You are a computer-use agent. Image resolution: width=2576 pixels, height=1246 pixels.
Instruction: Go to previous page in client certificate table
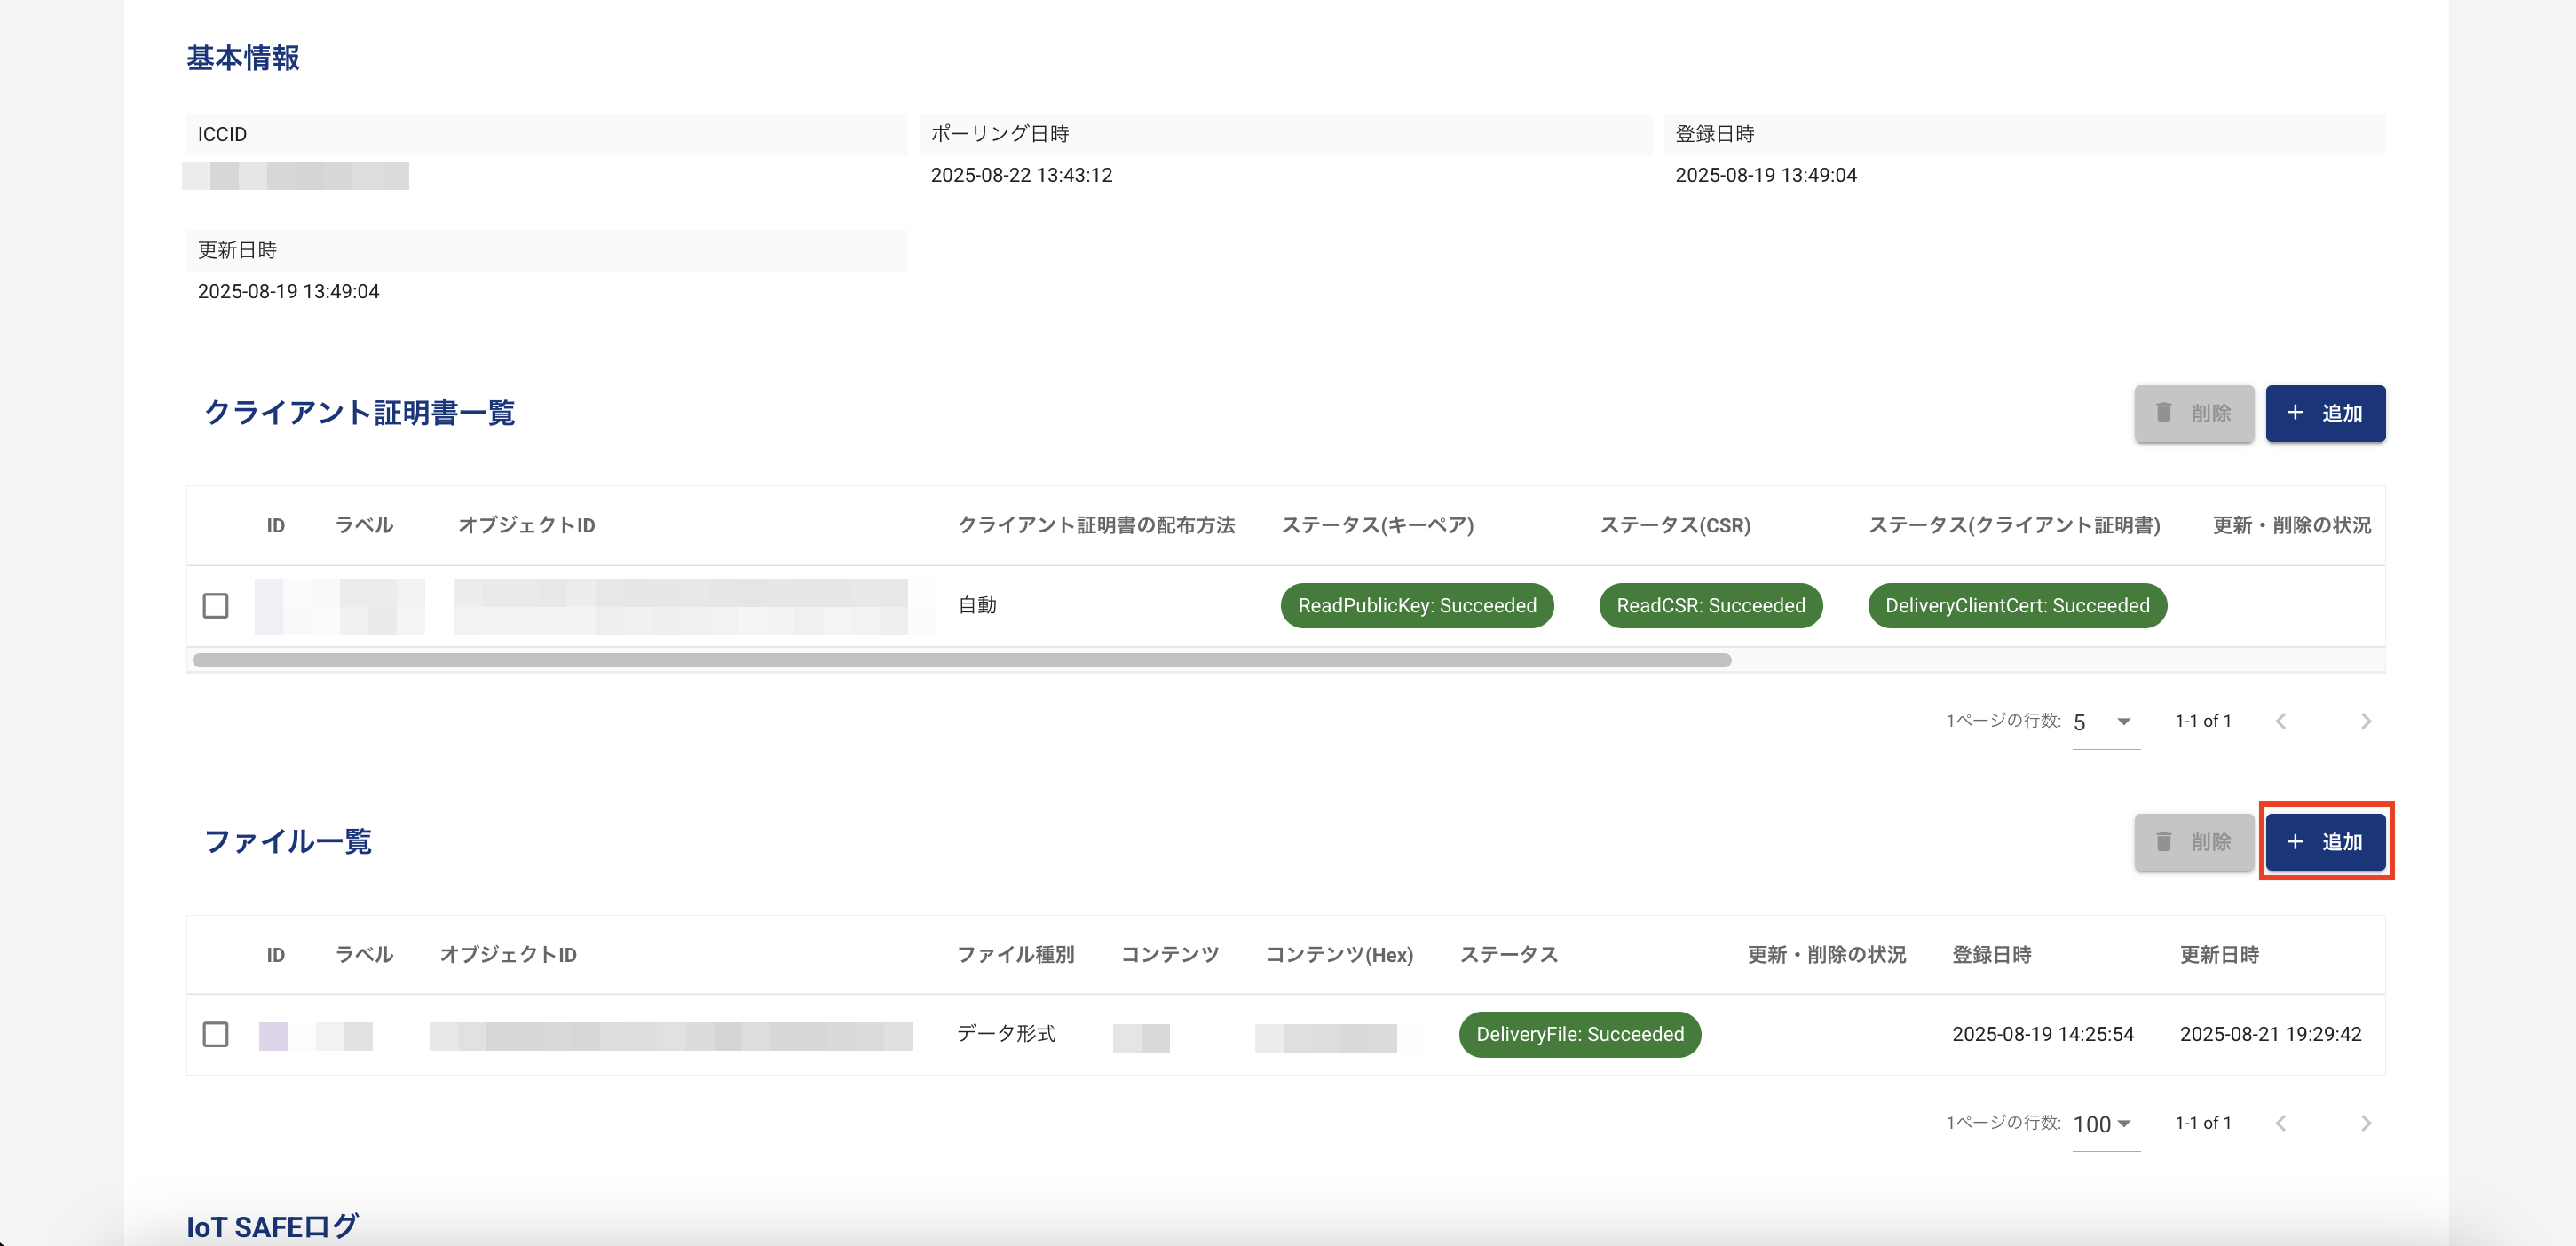click(2281, 721)
